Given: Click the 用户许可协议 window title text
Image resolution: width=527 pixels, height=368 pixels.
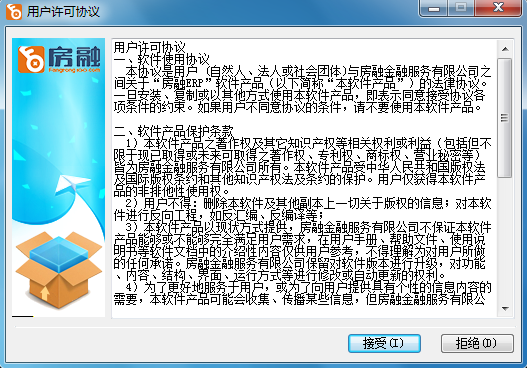Looking at the screenshot, I should tap(64, 11).
